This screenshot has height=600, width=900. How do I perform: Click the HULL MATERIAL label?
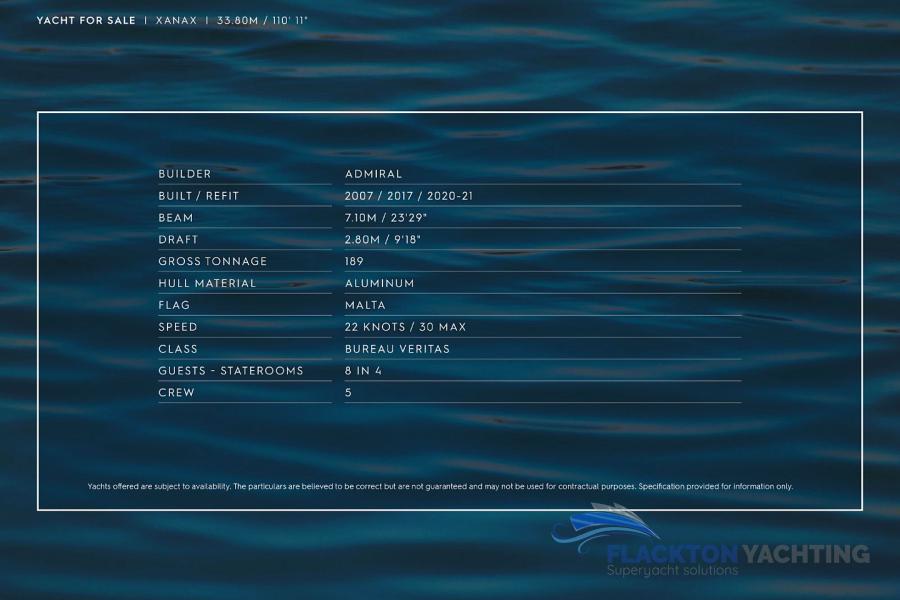point(207,284)
